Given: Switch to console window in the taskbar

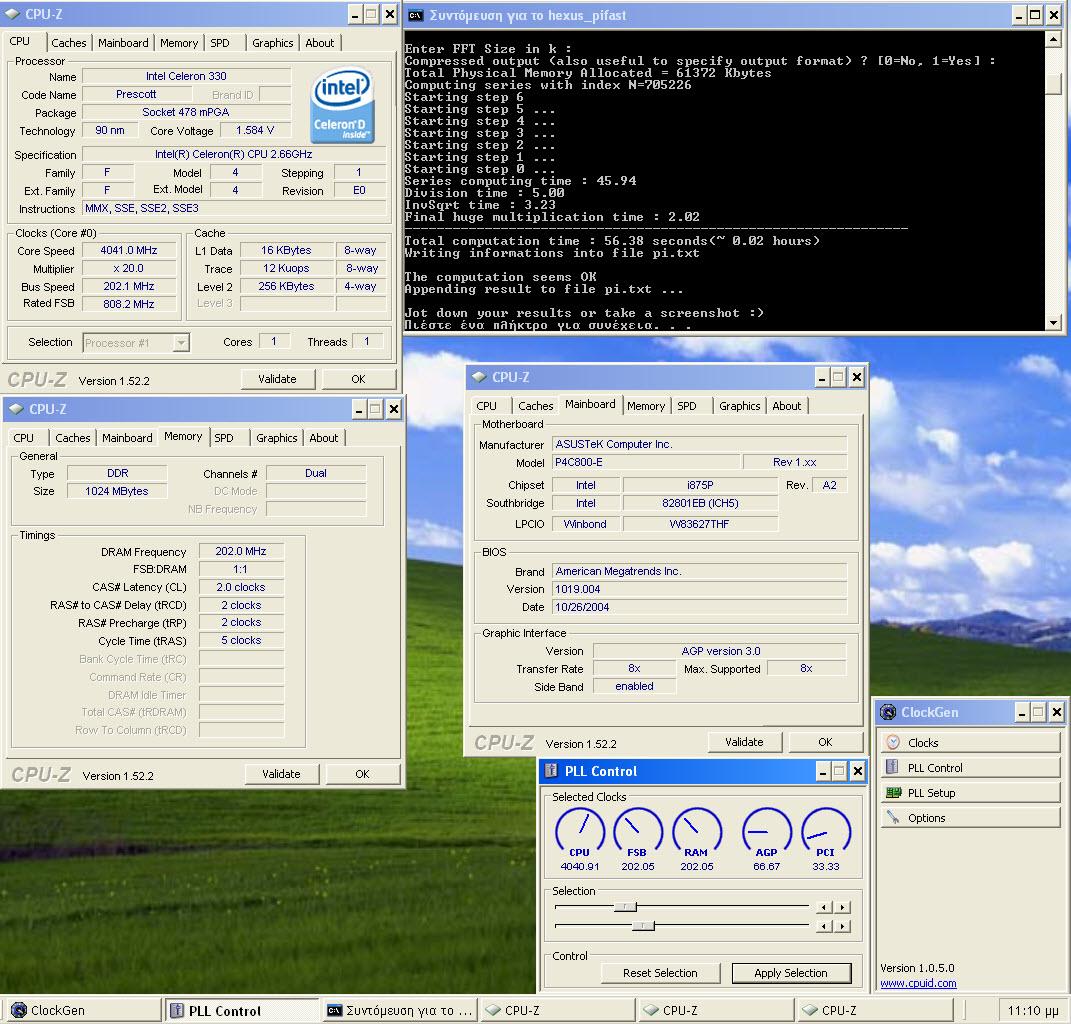Looking at the screenshot, I should click(x=400, y=1010).
